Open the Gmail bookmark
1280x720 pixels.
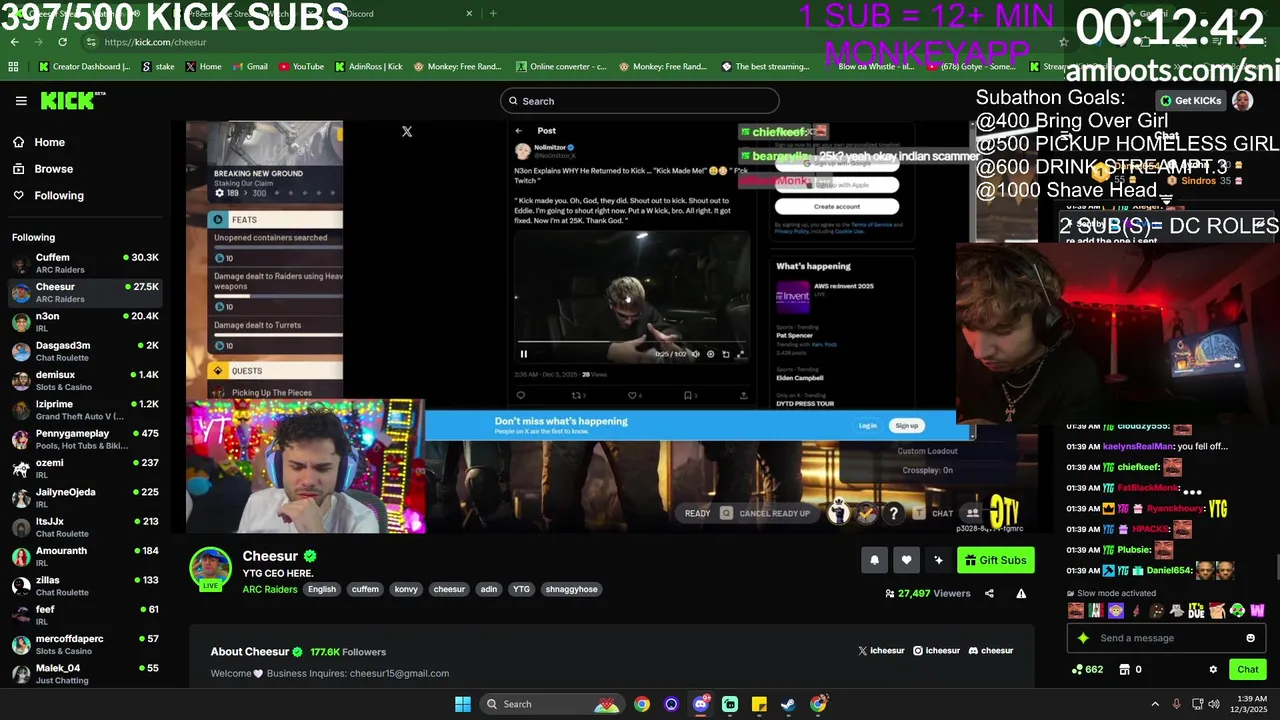tap(250, 67)
